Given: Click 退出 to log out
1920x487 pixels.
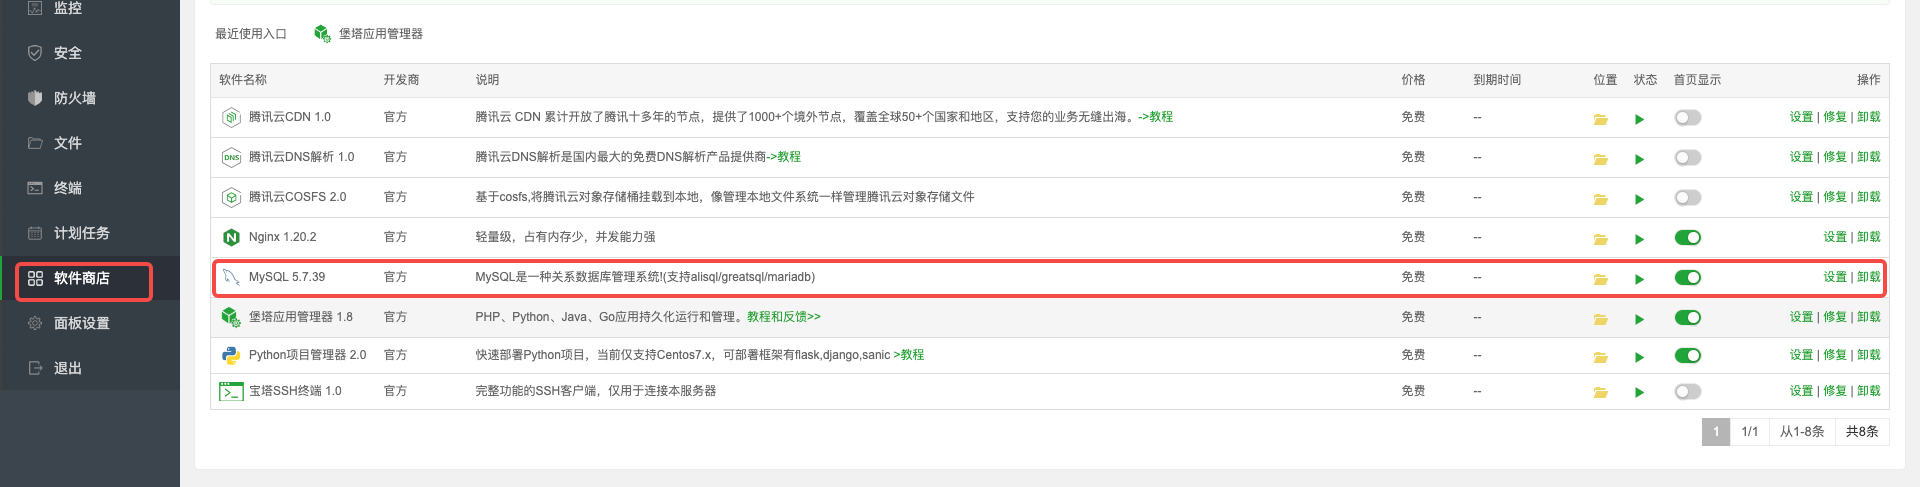Looking at the screenshot, I should point(90,368).
